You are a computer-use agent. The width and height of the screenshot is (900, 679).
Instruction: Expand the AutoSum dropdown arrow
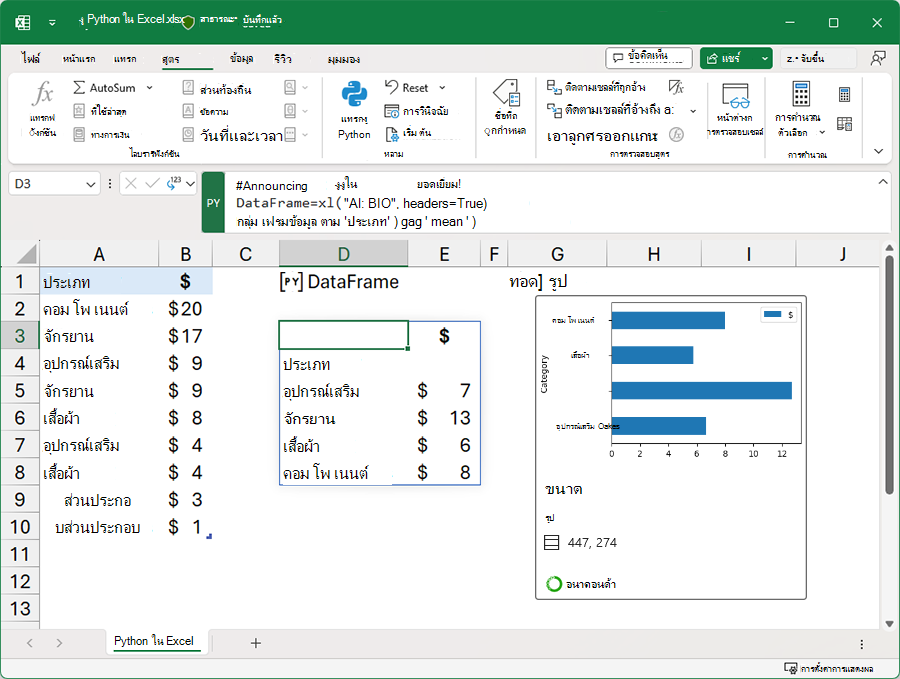tap(149, 88)
